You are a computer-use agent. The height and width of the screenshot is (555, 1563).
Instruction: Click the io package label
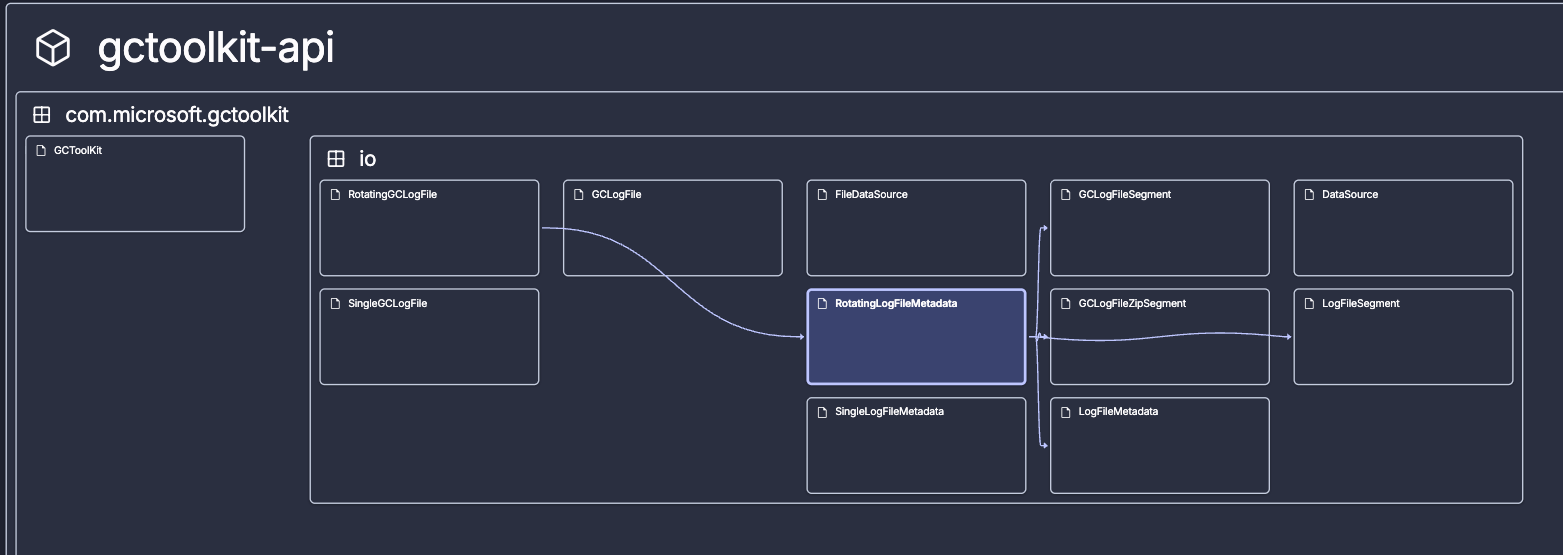click(368, 158)
